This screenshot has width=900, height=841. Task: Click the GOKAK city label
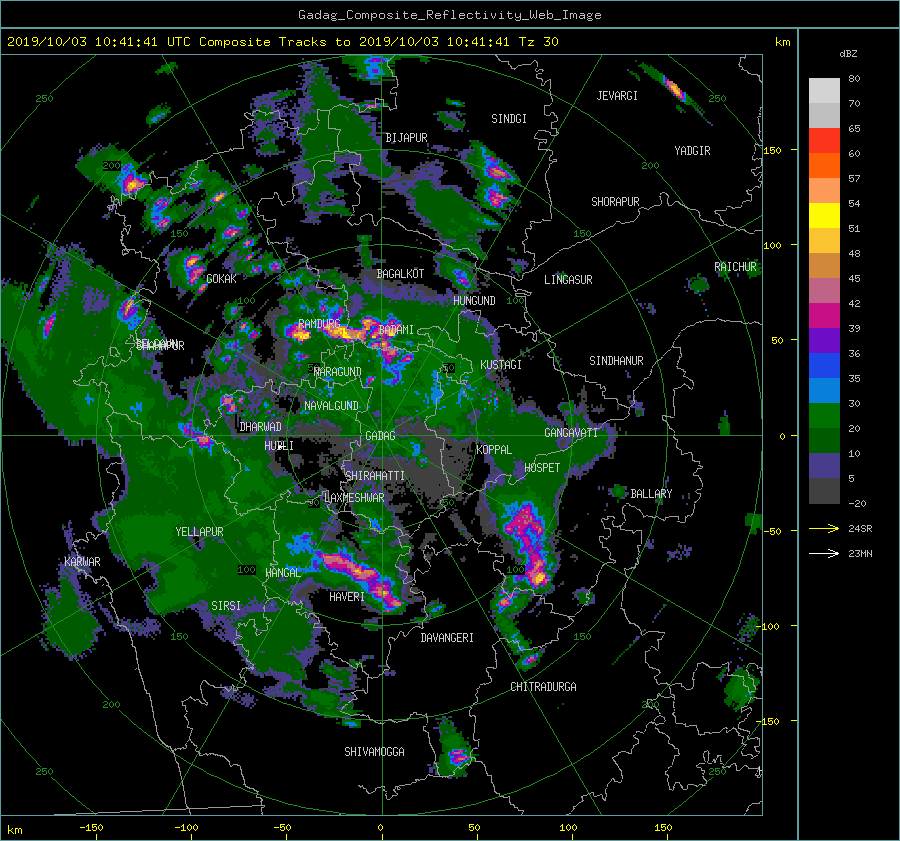click(221, 279)
